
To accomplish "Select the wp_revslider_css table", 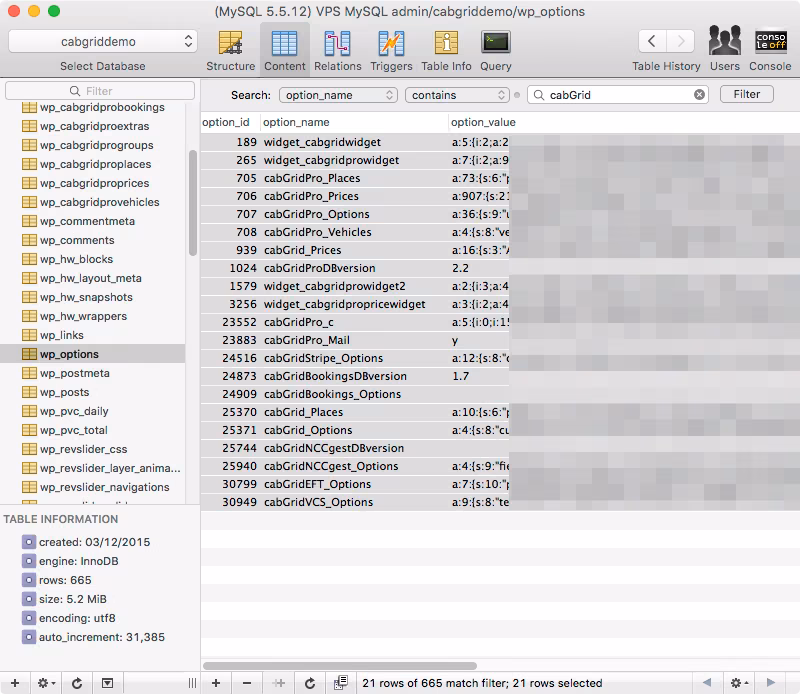I will click(92, 449).
